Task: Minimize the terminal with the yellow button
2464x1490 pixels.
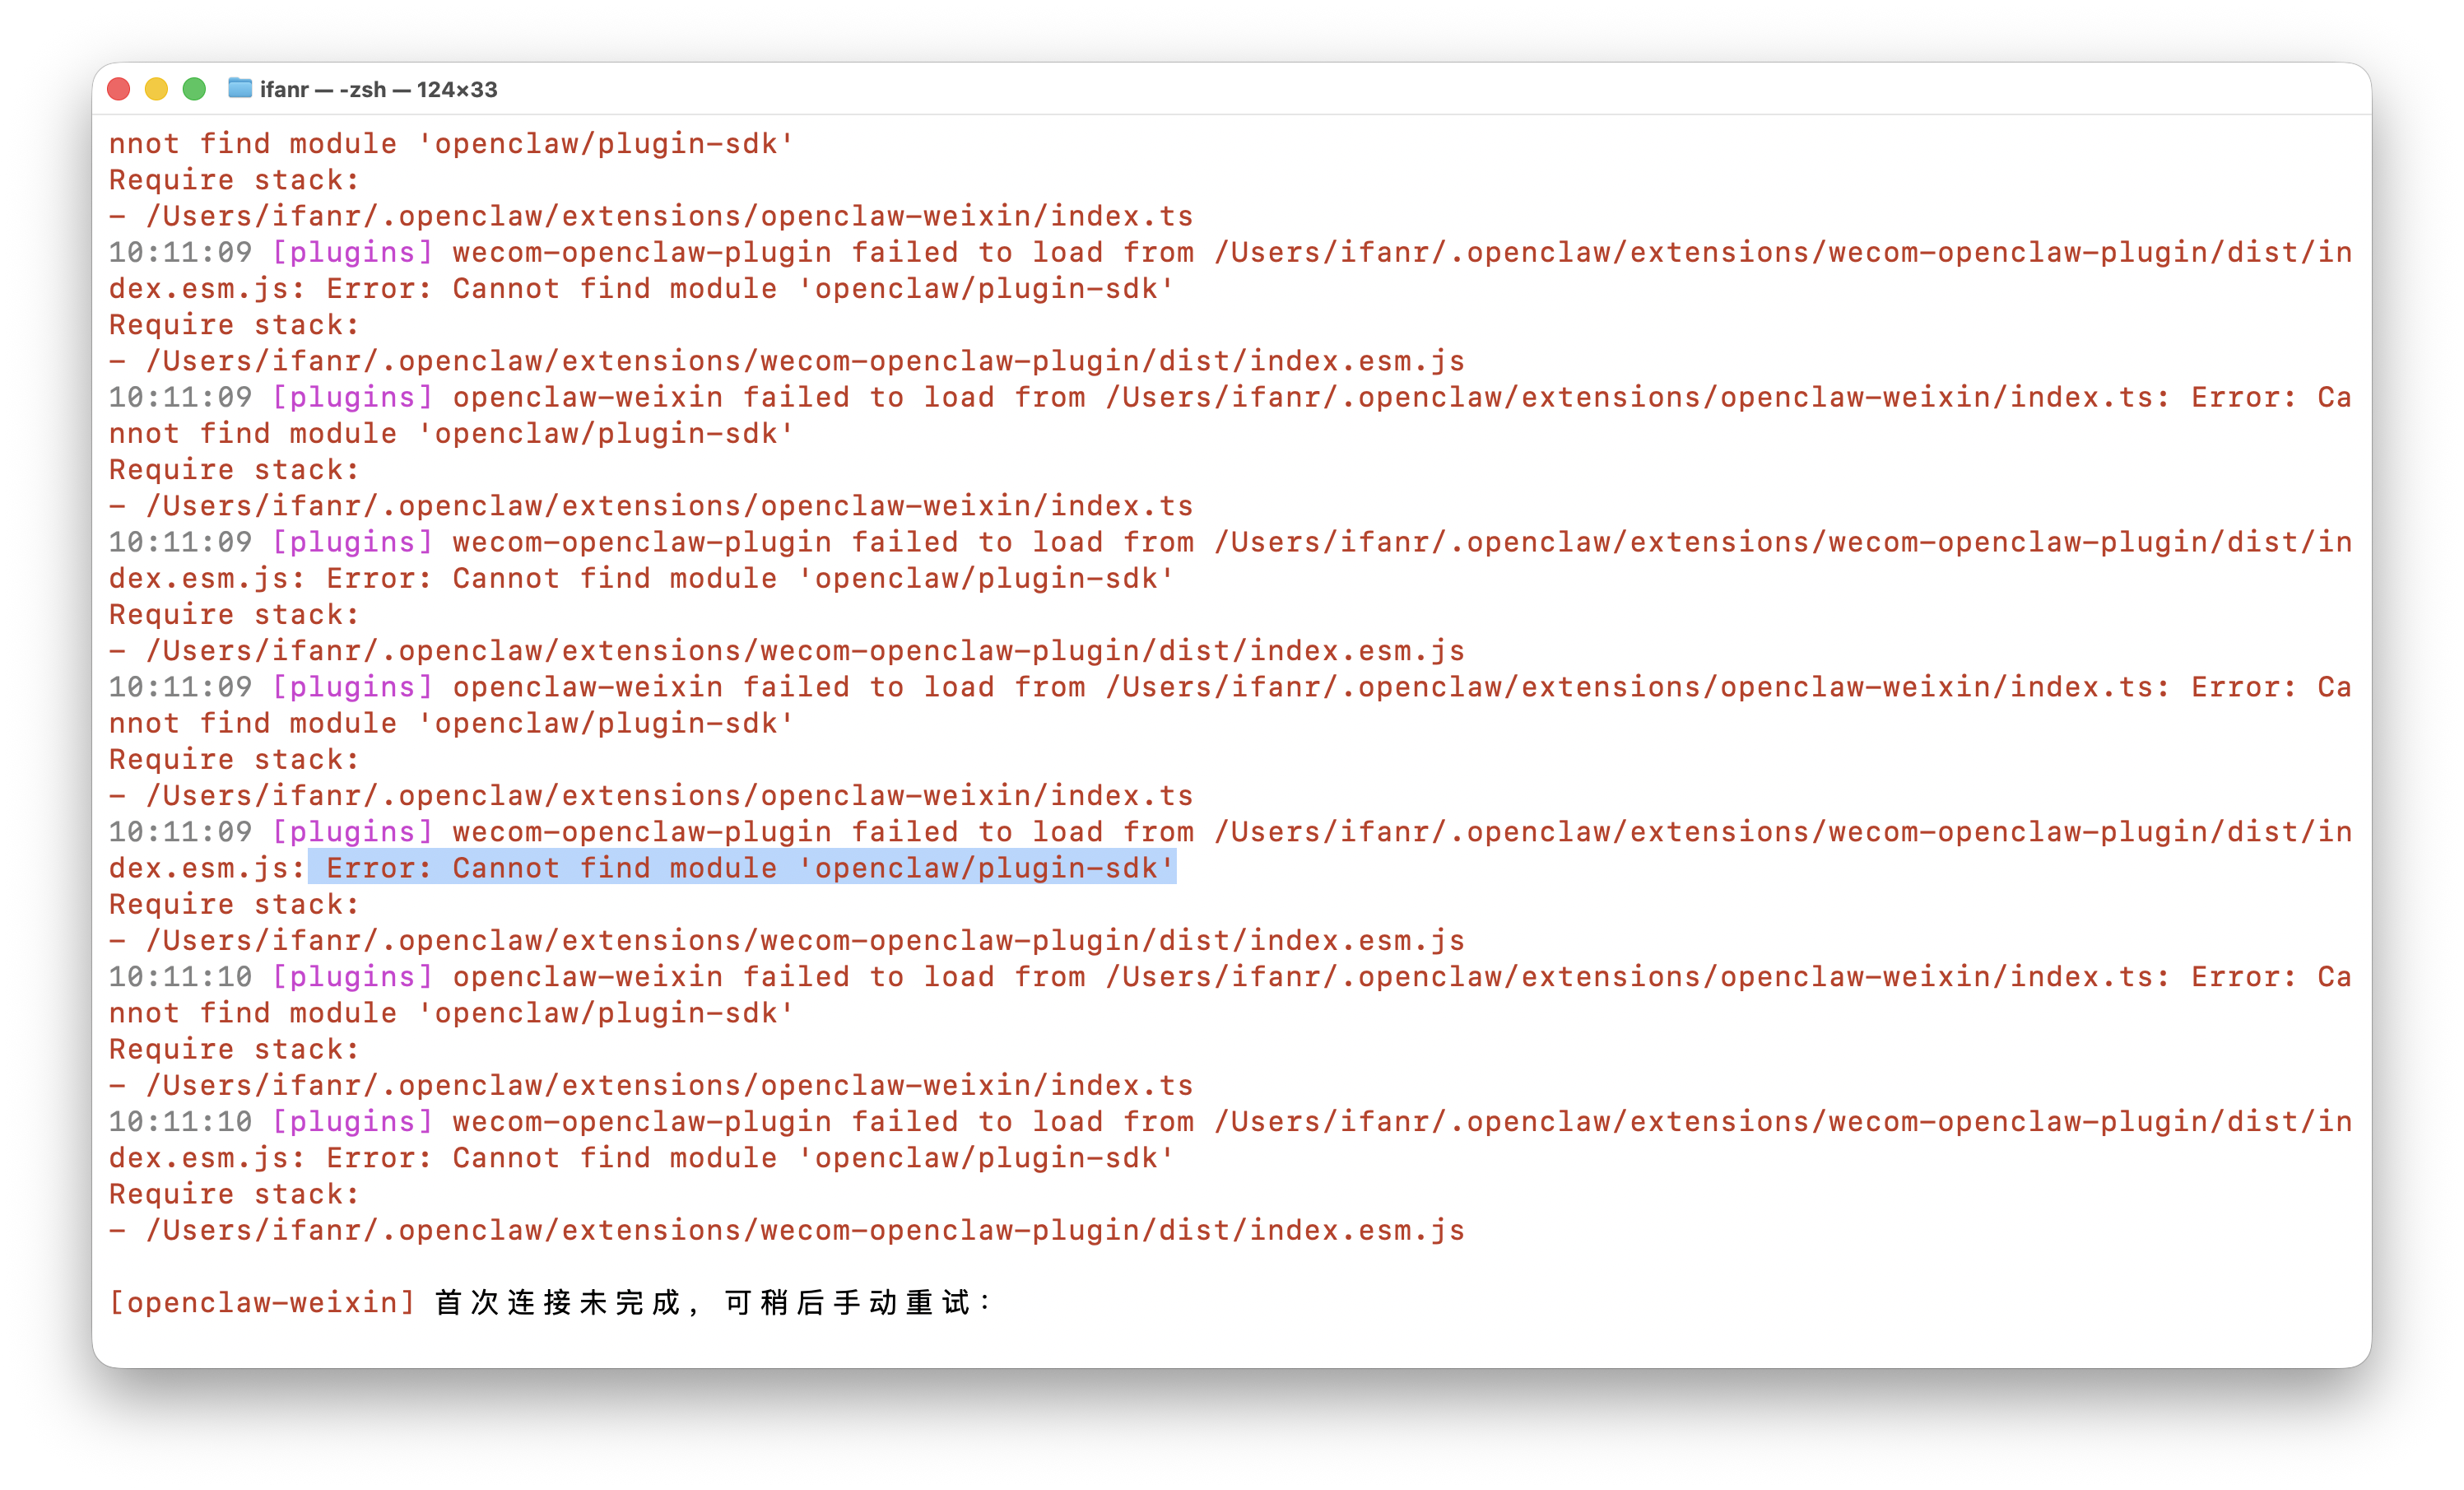Action: pyautogui.click(x=157, y=89)
